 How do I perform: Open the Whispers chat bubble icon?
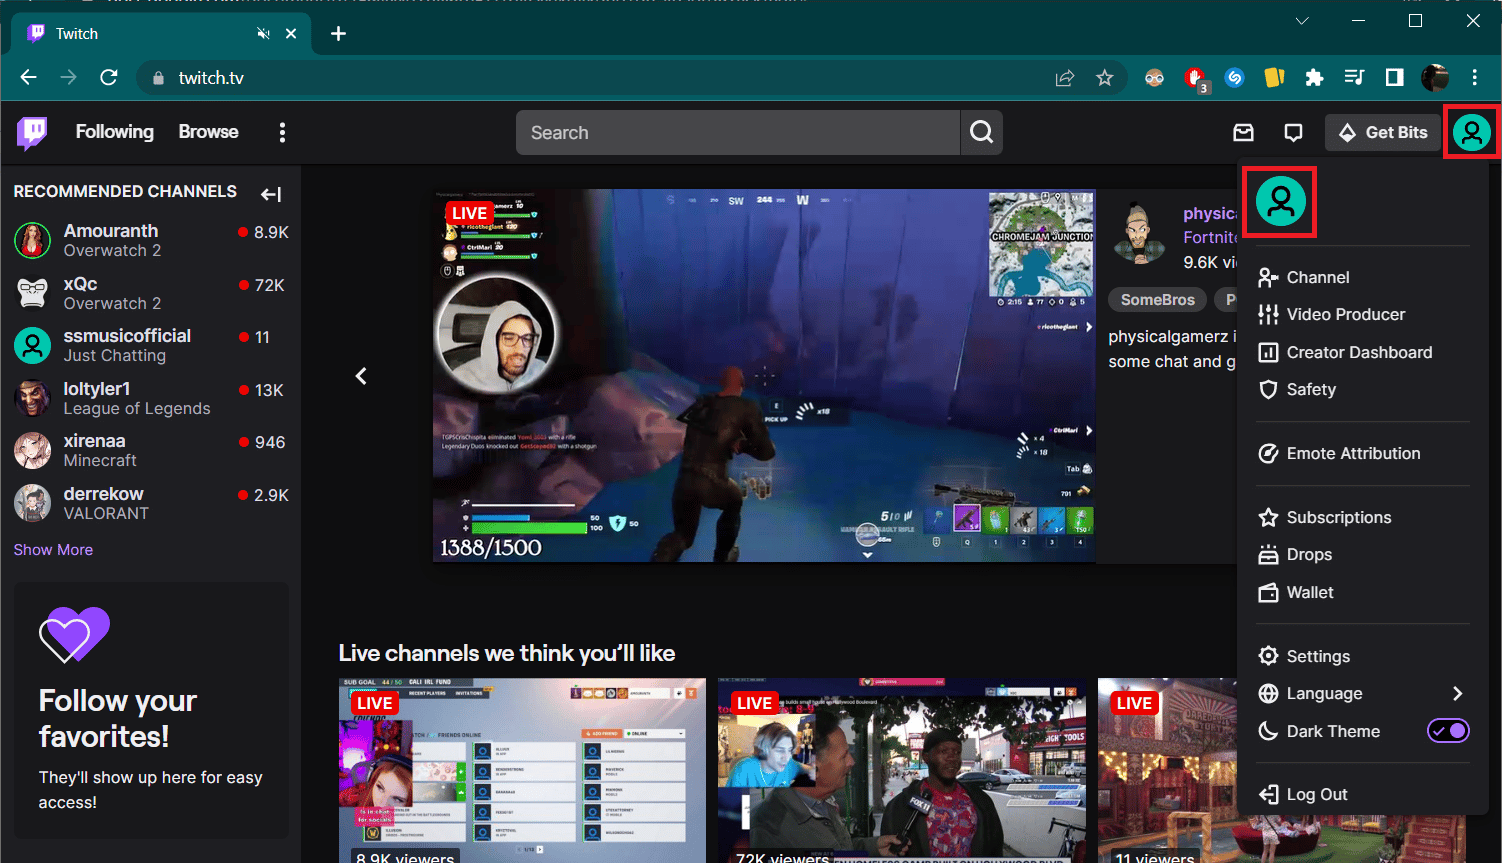[1293, 132]
